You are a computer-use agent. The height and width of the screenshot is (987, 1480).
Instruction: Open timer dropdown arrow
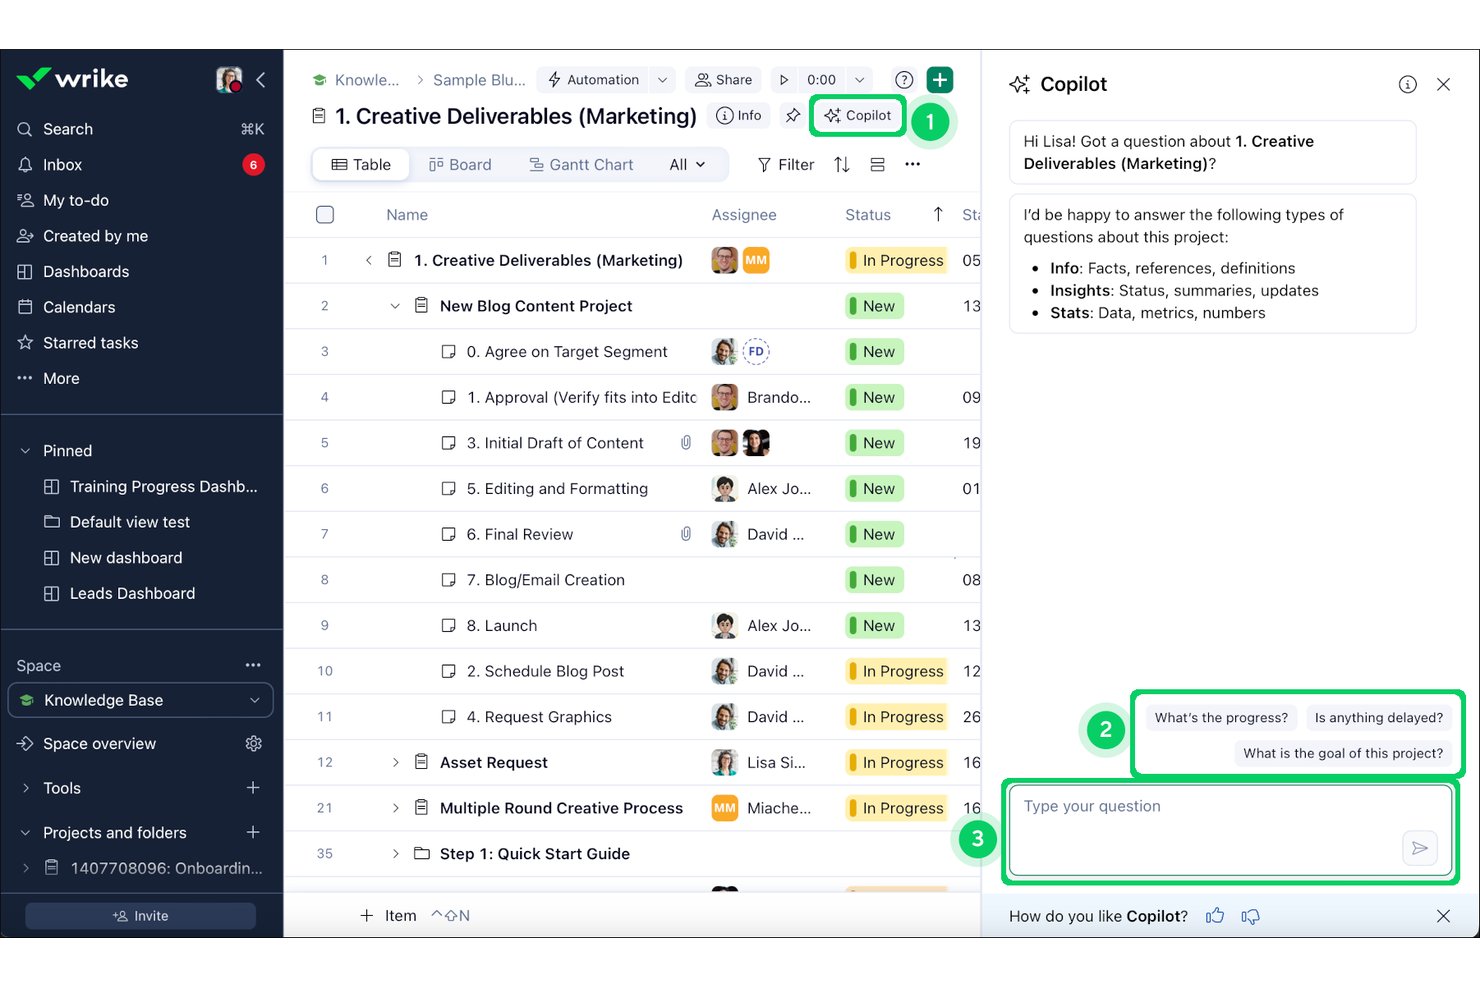point(859,80)
